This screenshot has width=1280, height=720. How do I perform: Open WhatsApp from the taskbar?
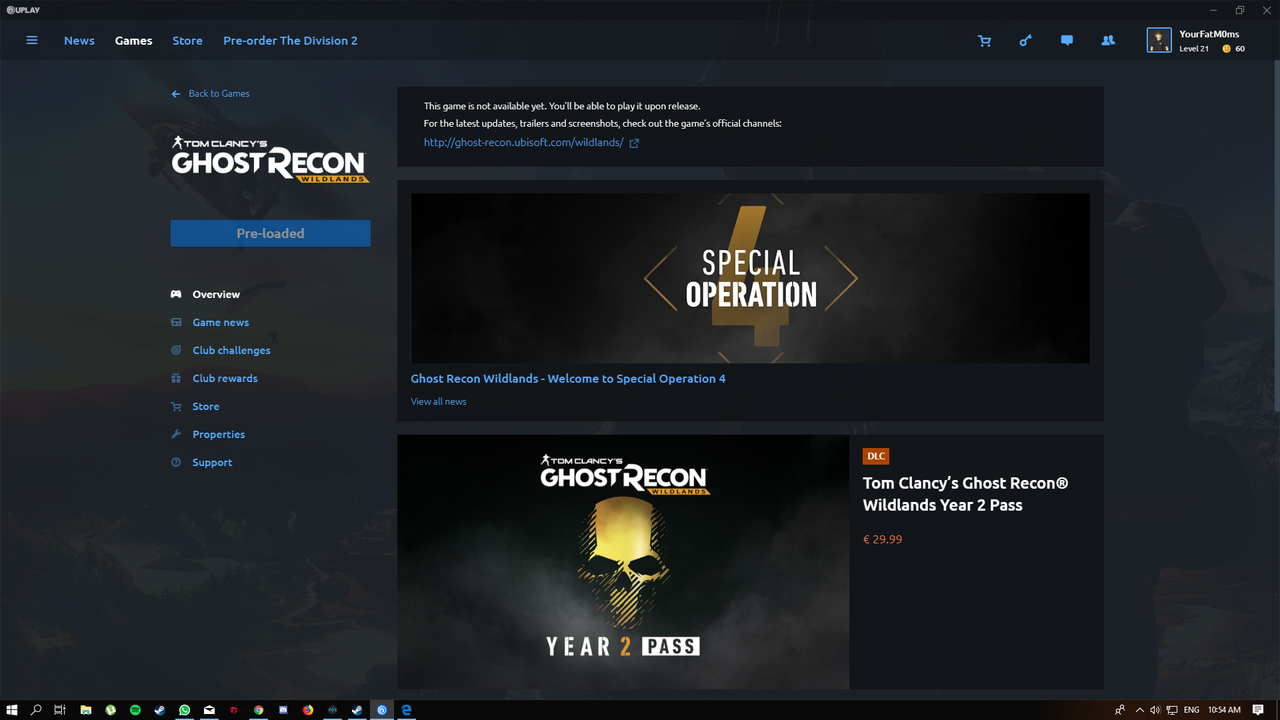[x=184, y=710]
